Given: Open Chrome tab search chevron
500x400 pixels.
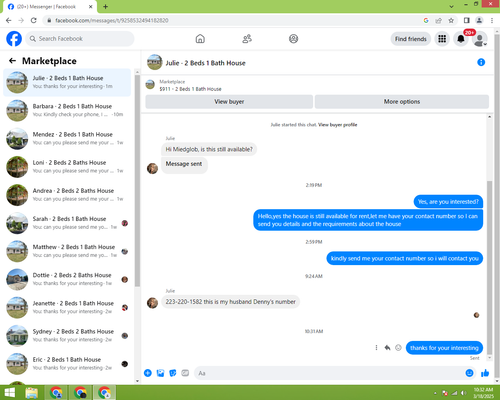Looking at the screenshot, I should tap(451, 6).
